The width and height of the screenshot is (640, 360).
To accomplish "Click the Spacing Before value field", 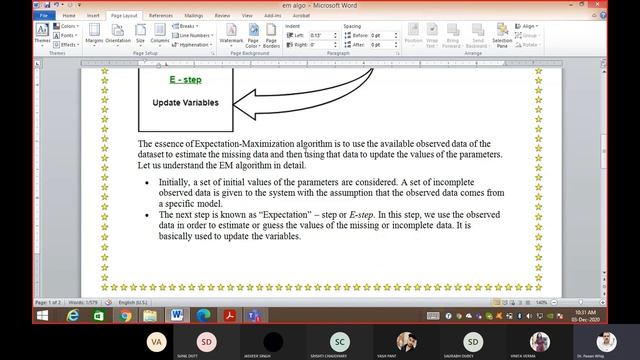I will coord(382,36).
